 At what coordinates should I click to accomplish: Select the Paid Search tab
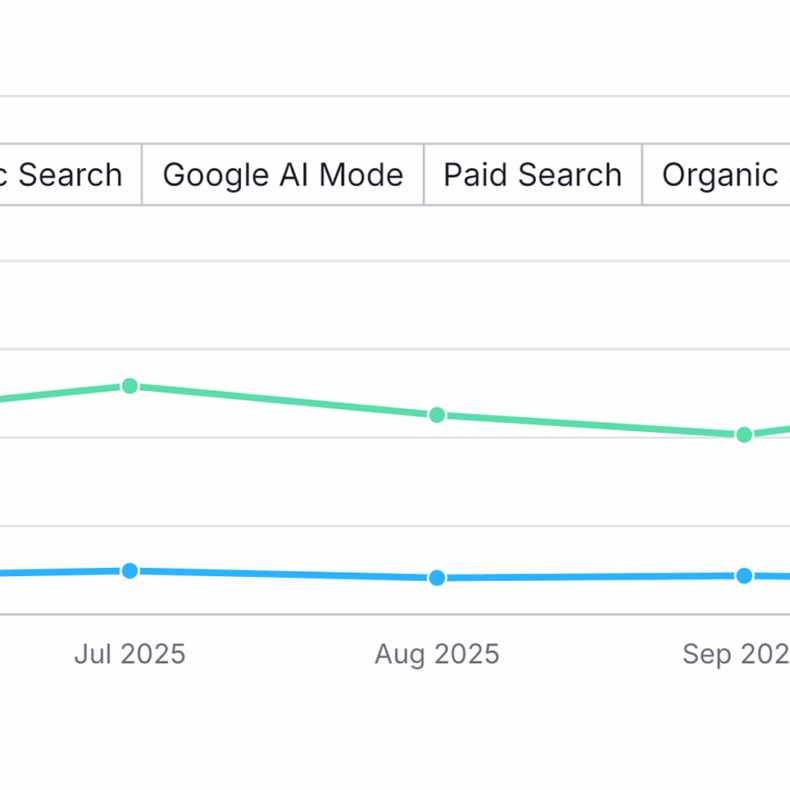(x=532, y=175)
